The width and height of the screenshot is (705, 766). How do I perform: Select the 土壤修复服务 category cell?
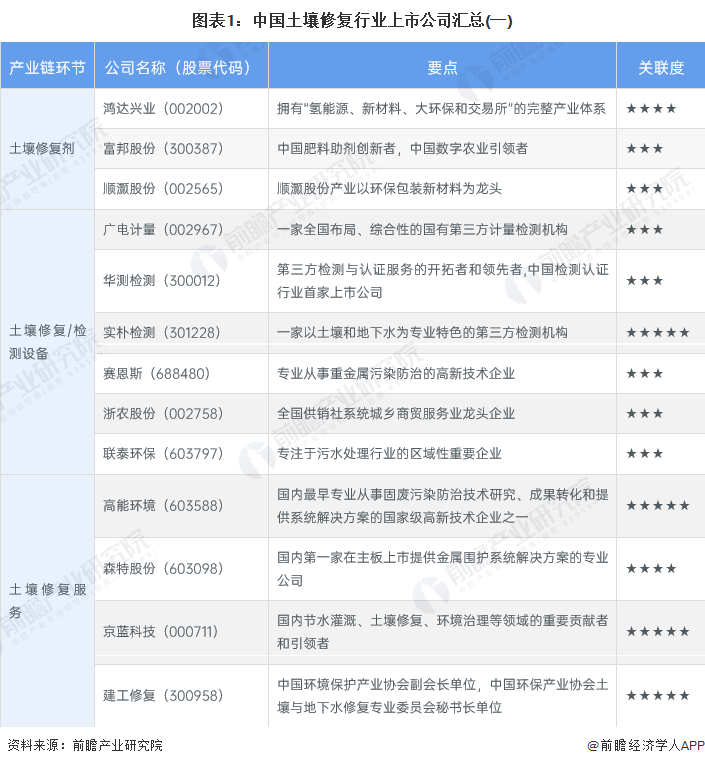click(x=47, y=600)
